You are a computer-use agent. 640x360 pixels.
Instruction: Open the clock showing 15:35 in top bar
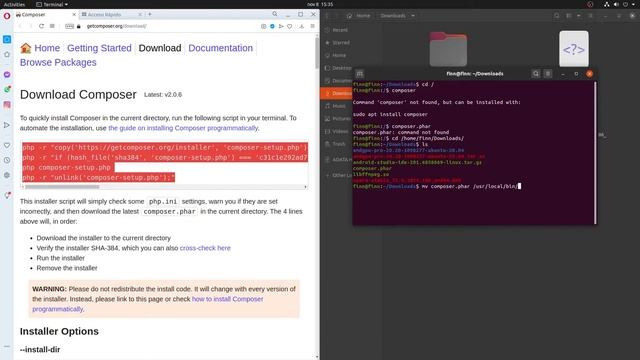tap(320, 4)
